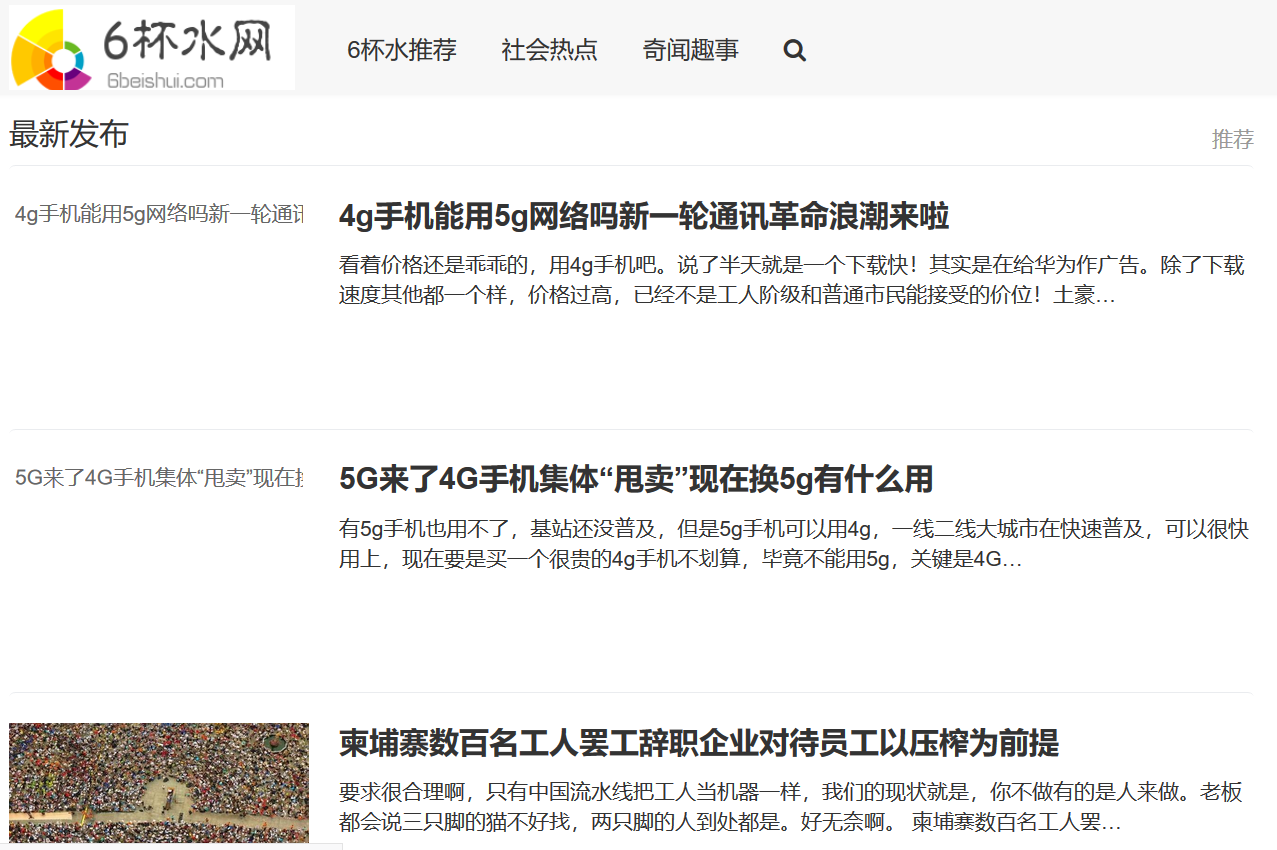Go to 社会热点 section
1277x850 pixels.
(550, 50)
